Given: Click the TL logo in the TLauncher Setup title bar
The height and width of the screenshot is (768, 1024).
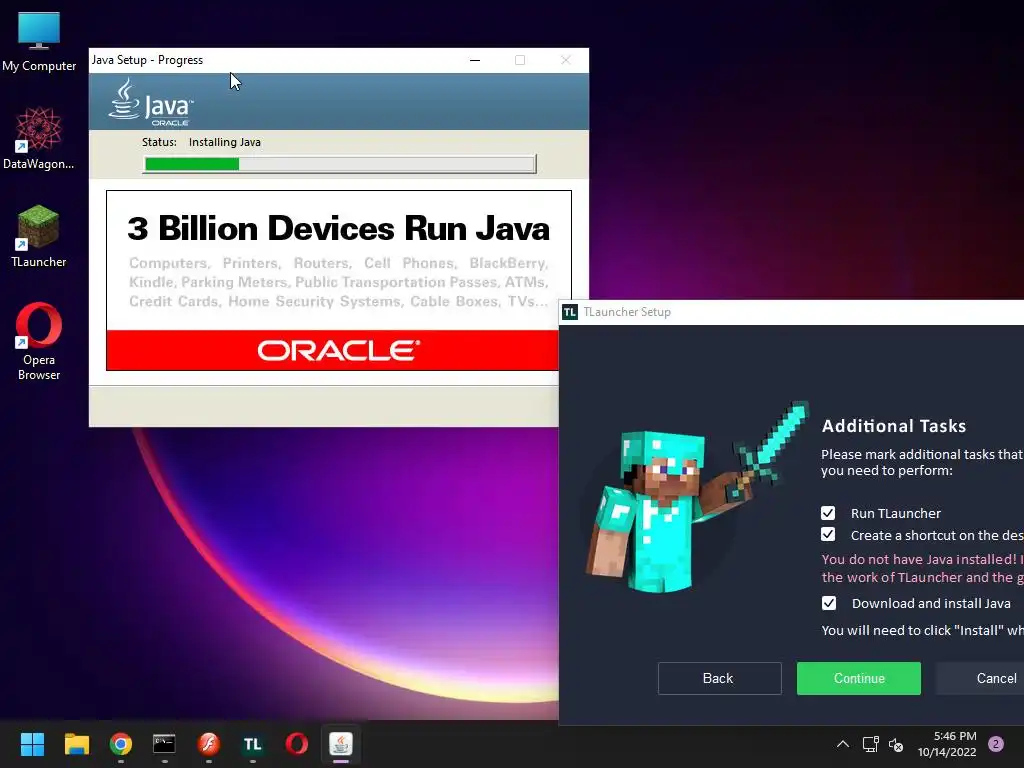Looking at the screenshot, I should pyautogui.click(x=570, y=312).
